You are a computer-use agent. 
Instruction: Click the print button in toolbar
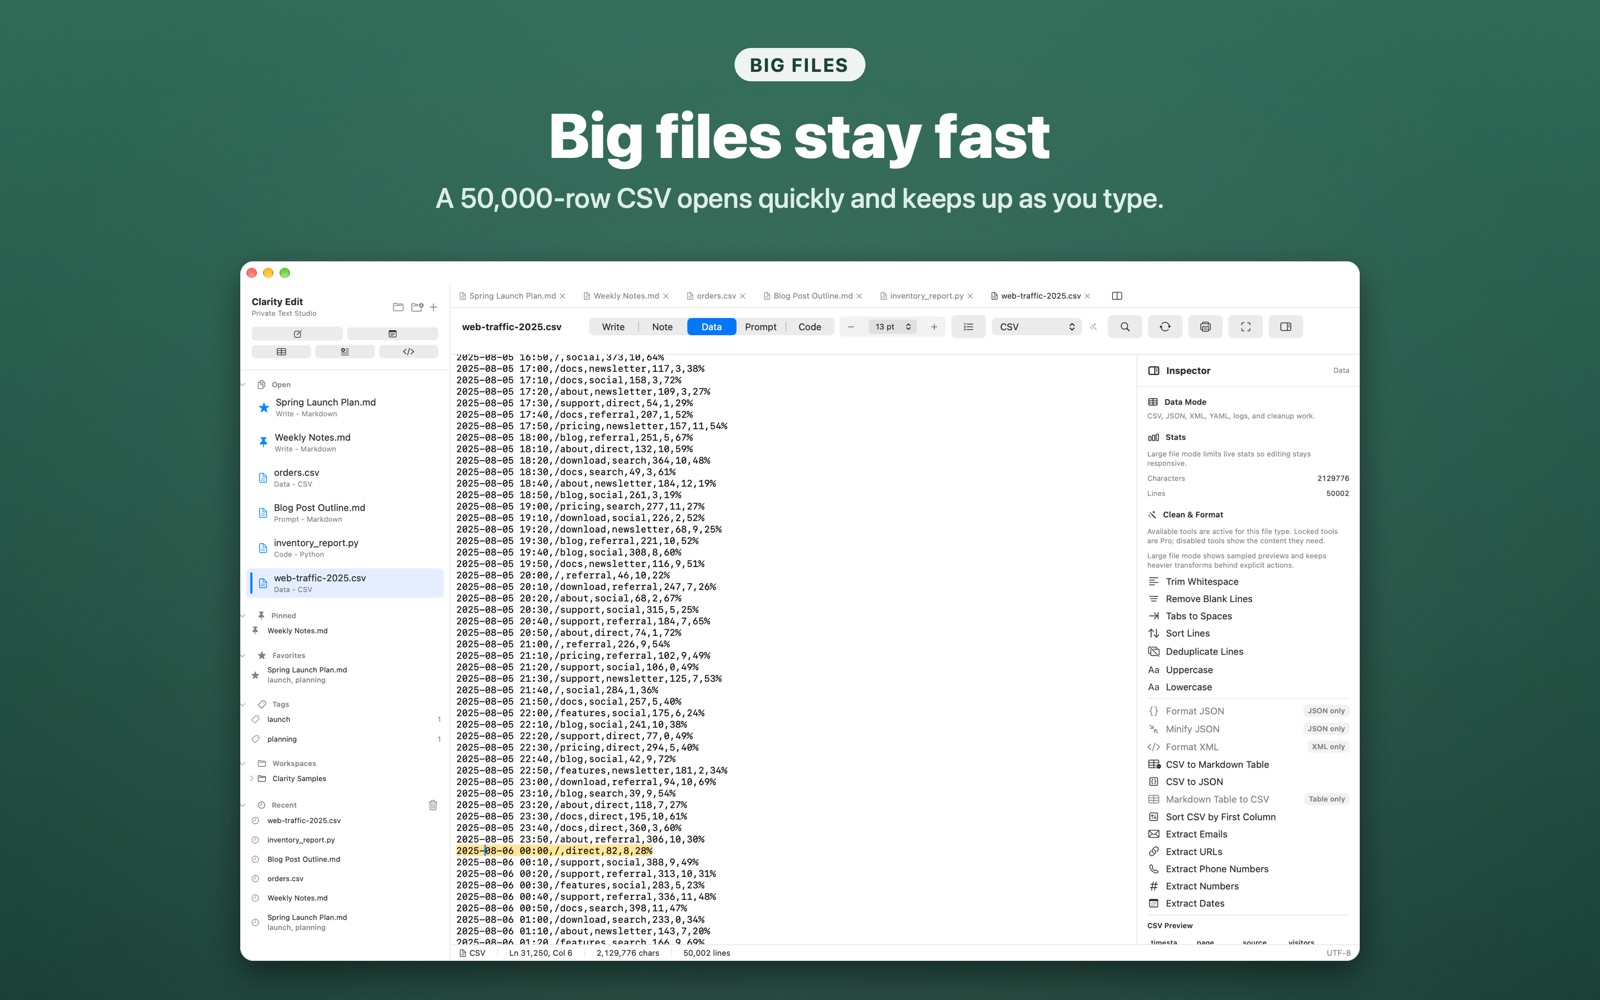[x=1205, y=327]
